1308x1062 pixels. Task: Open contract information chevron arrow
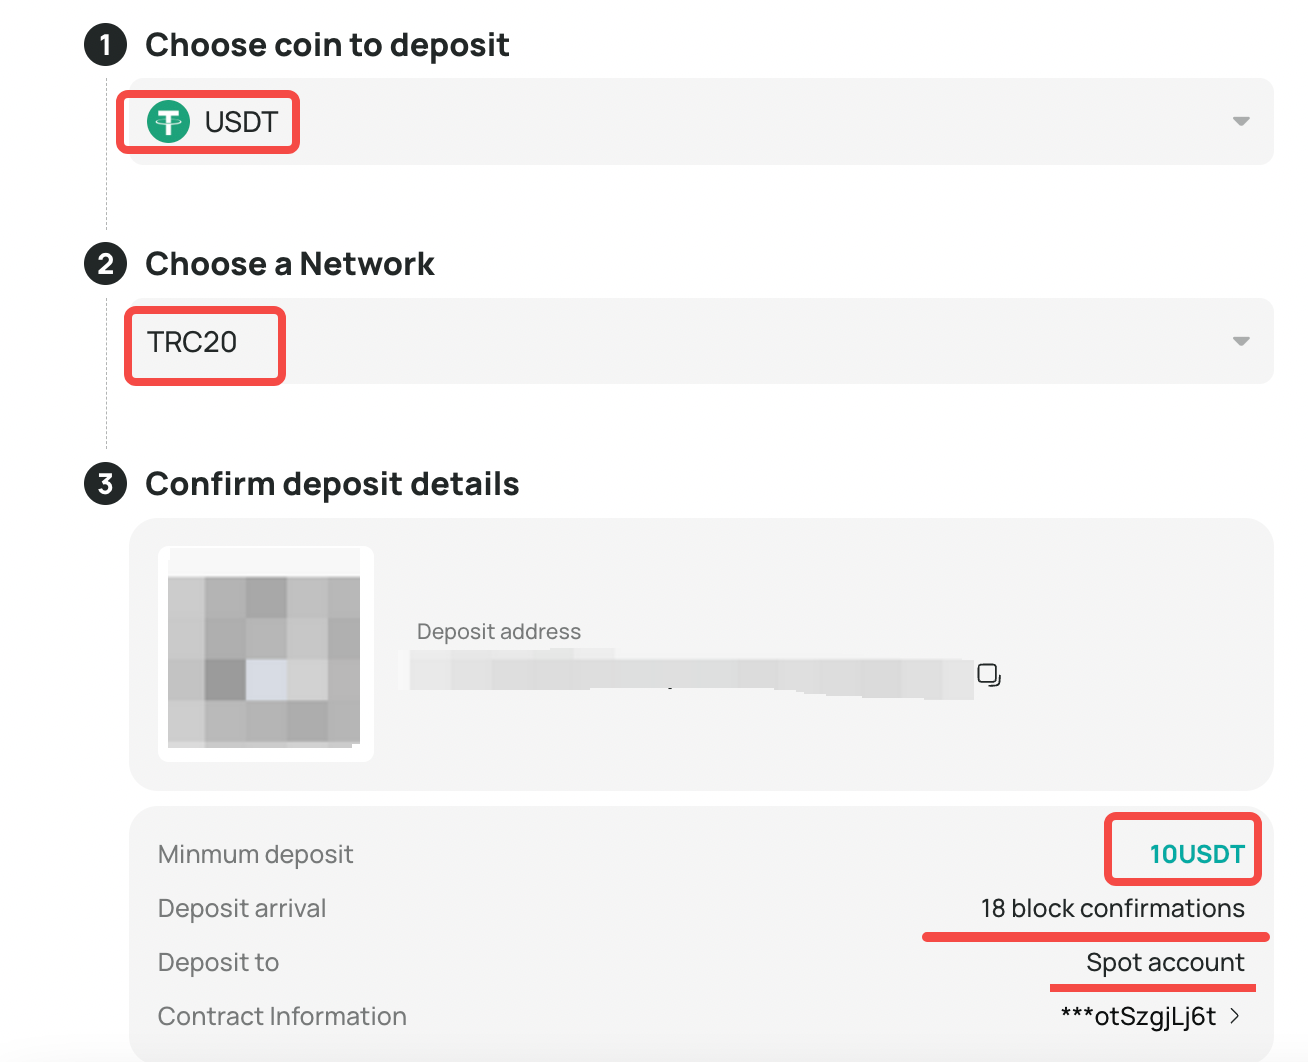[x=1236, y=1016]
